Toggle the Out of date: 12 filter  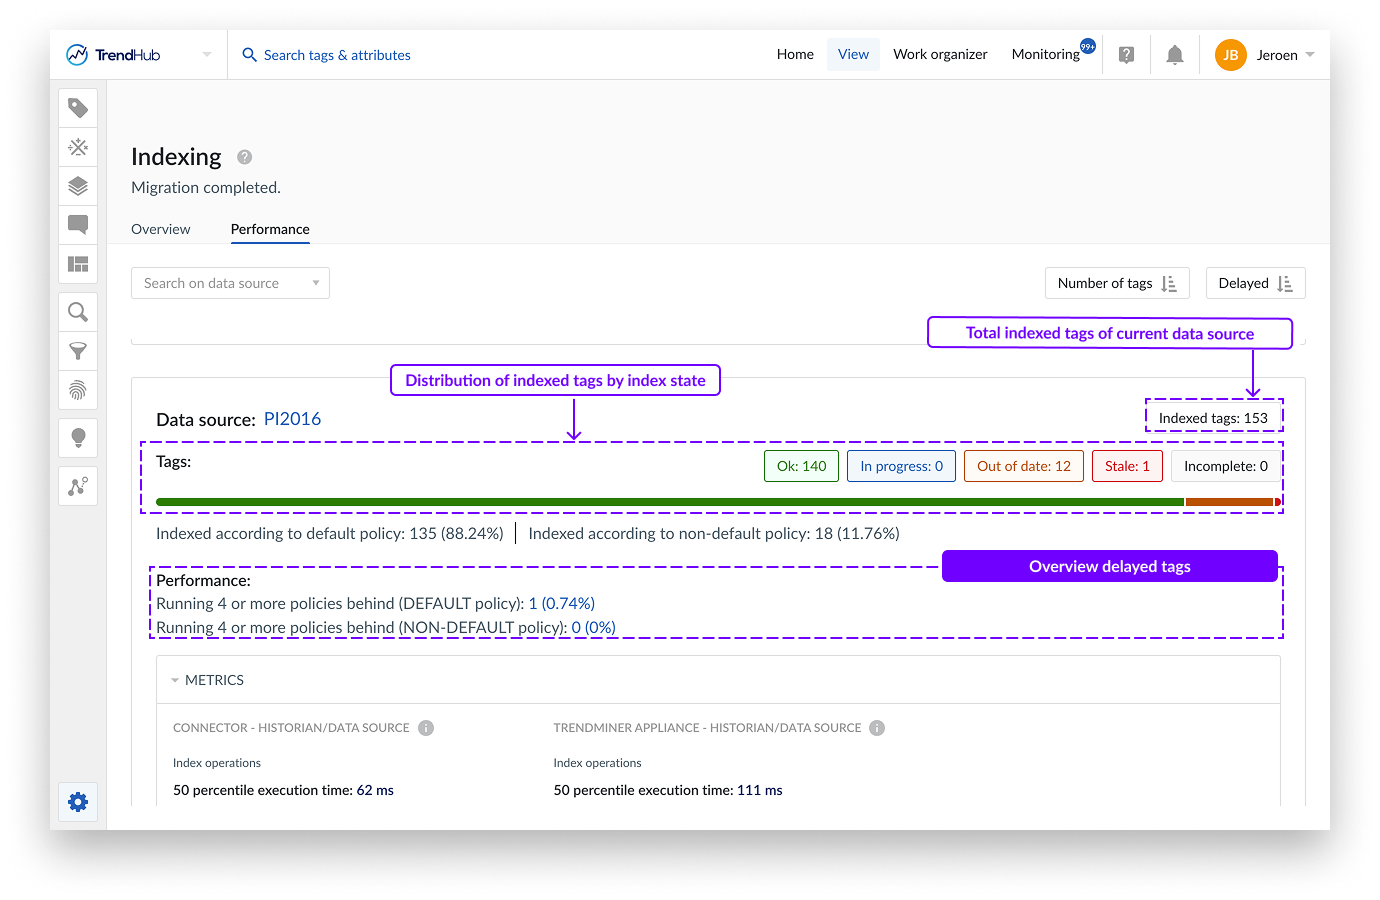(x=1023, y=465)
